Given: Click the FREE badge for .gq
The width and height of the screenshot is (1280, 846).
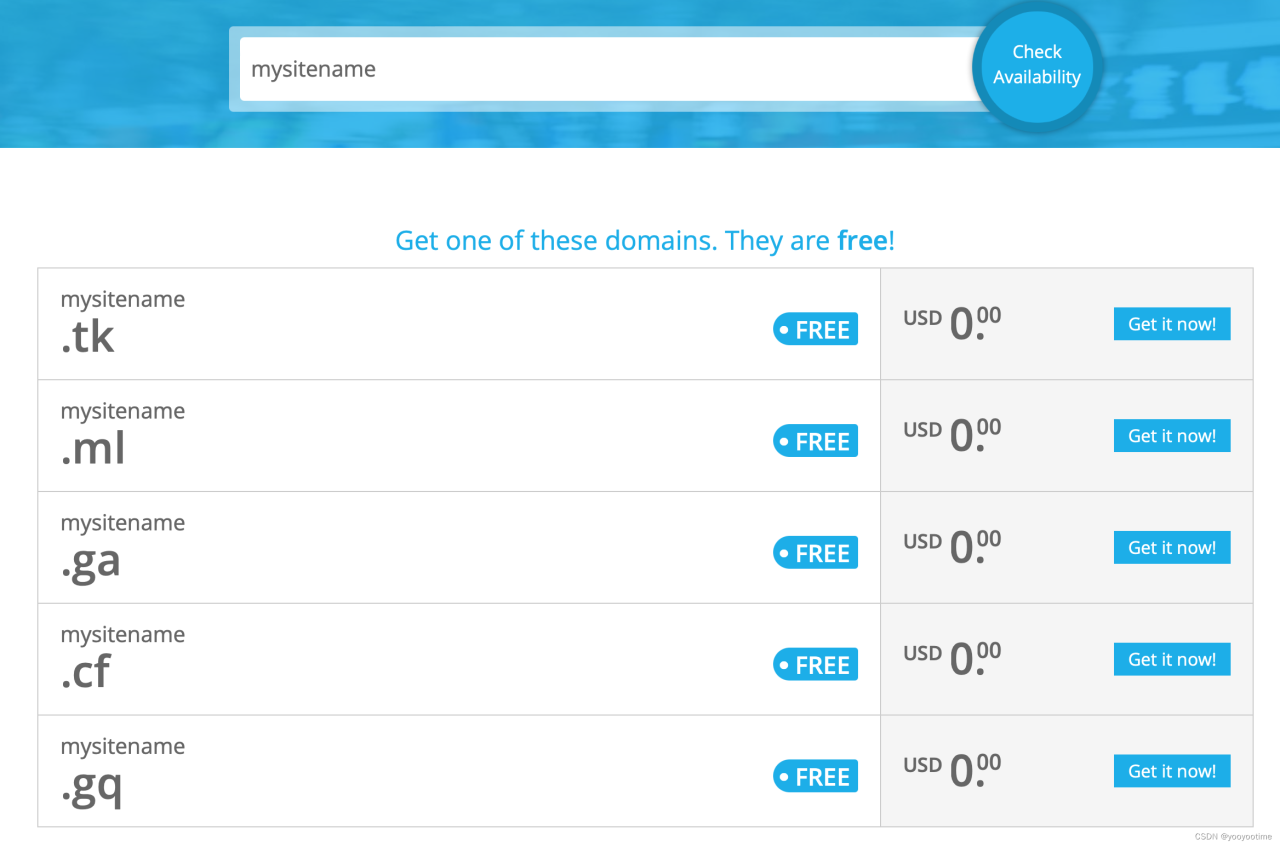Looking at the screenshot, I should pyautogui.click(x=815, y=777).
